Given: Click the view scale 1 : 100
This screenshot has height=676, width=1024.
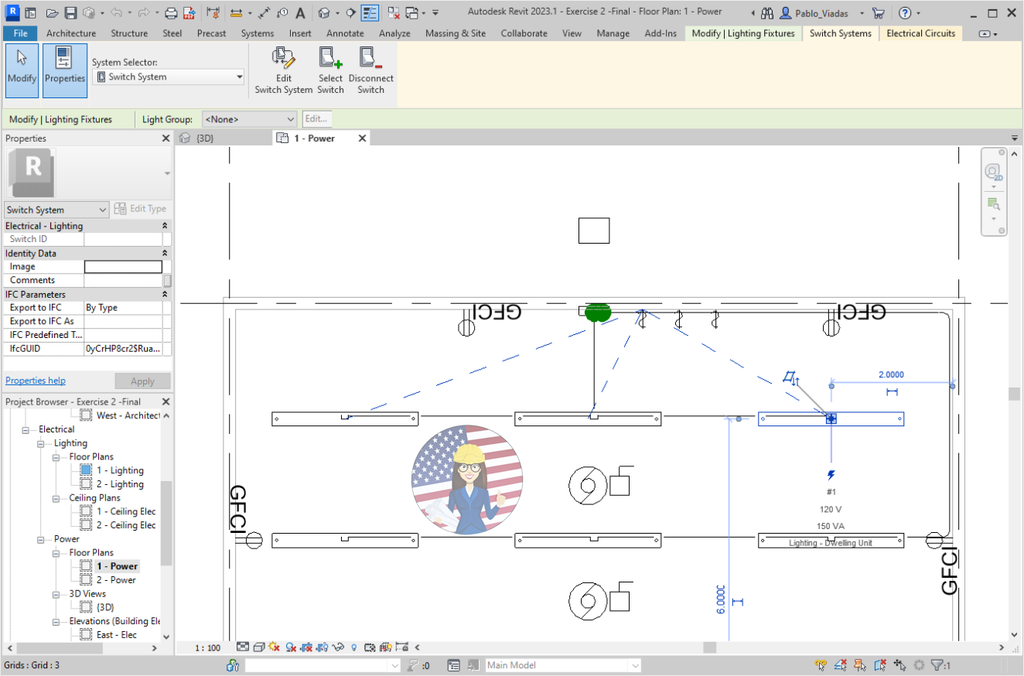Looking at the screenshot, I should [207, 647].
